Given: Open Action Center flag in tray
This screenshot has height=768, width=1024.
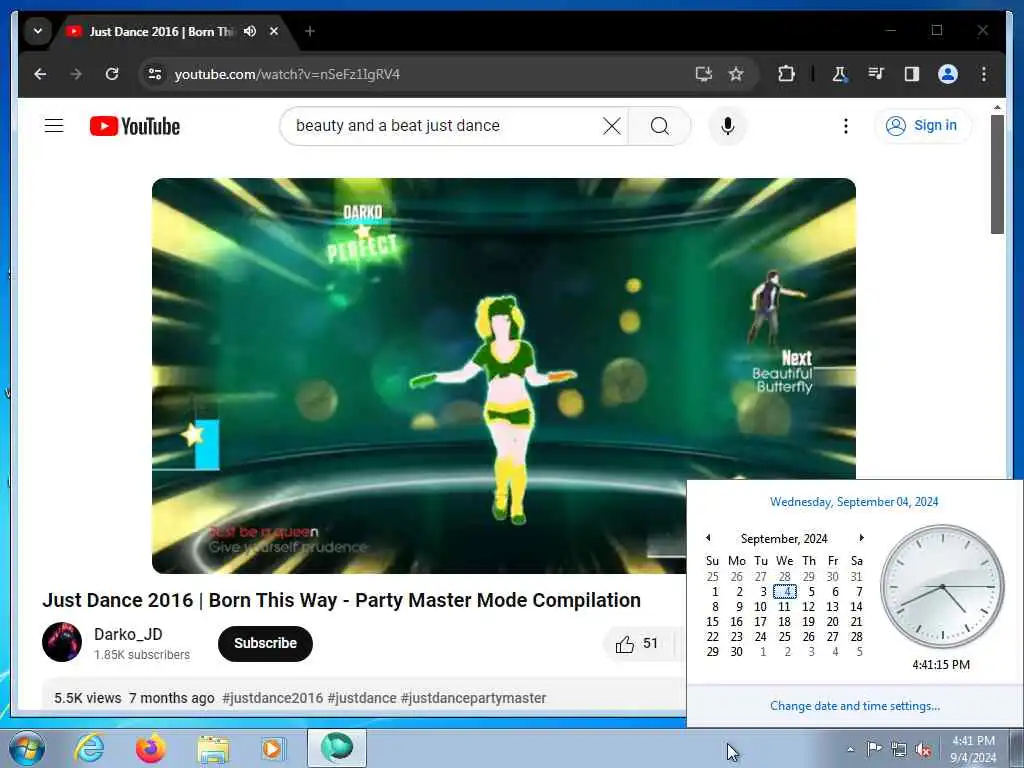Looking at the screenshot, I should tap(874, 748).
